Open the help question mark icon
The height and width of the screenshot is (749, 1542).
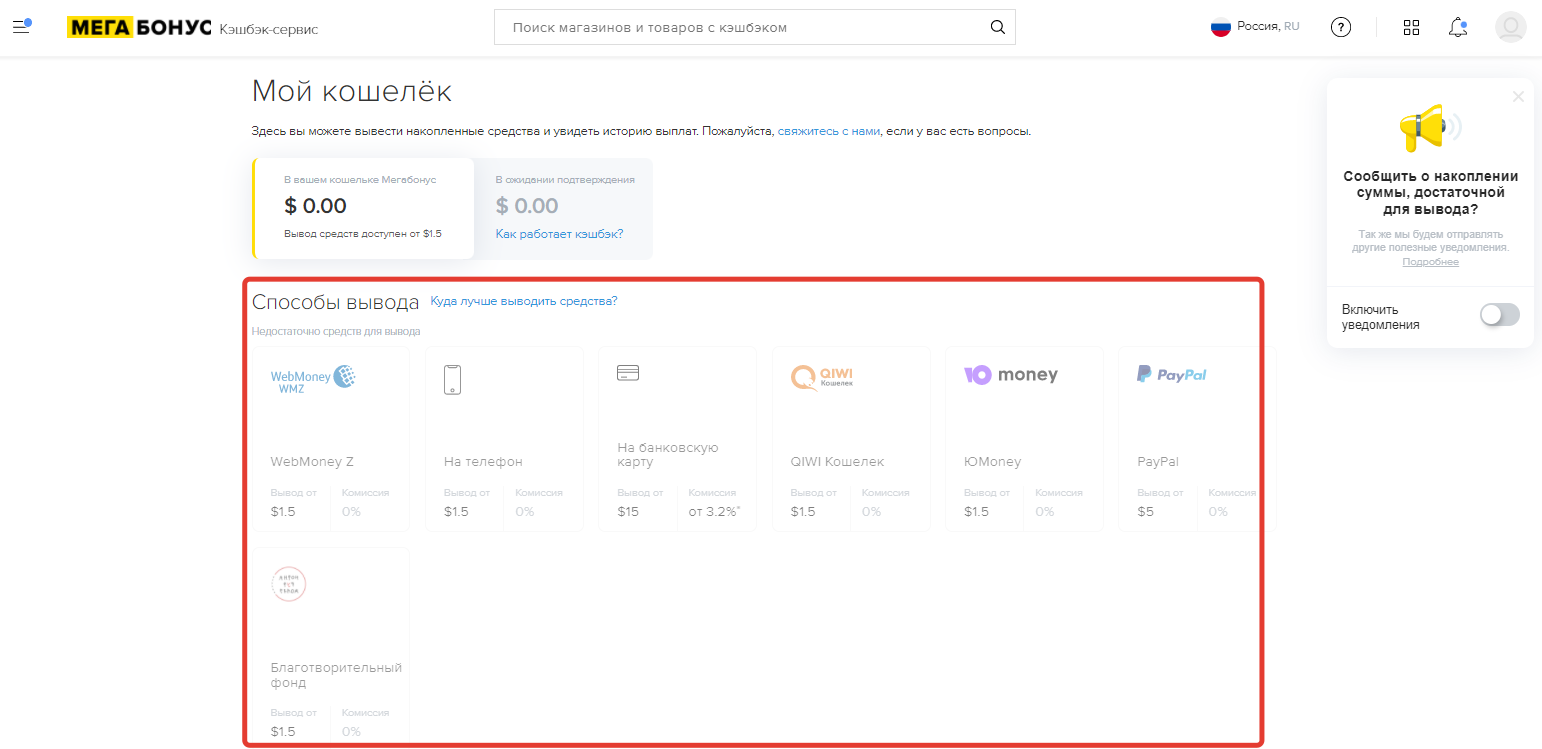[1341, 28]
